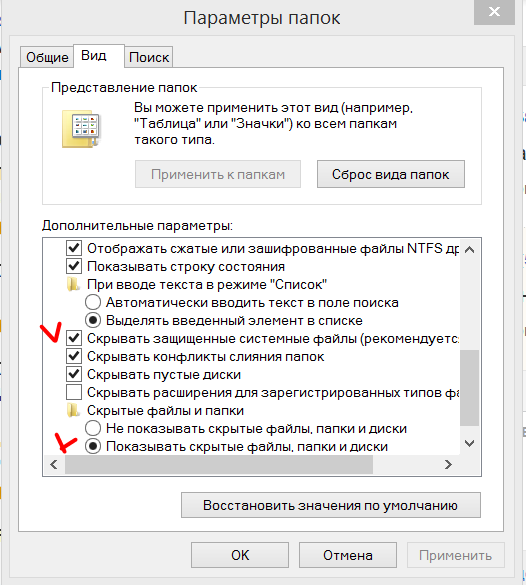Close the Параметры папок dialog
Image resolution: width=526 pixels, height=585 pixels.
[494, 12]
